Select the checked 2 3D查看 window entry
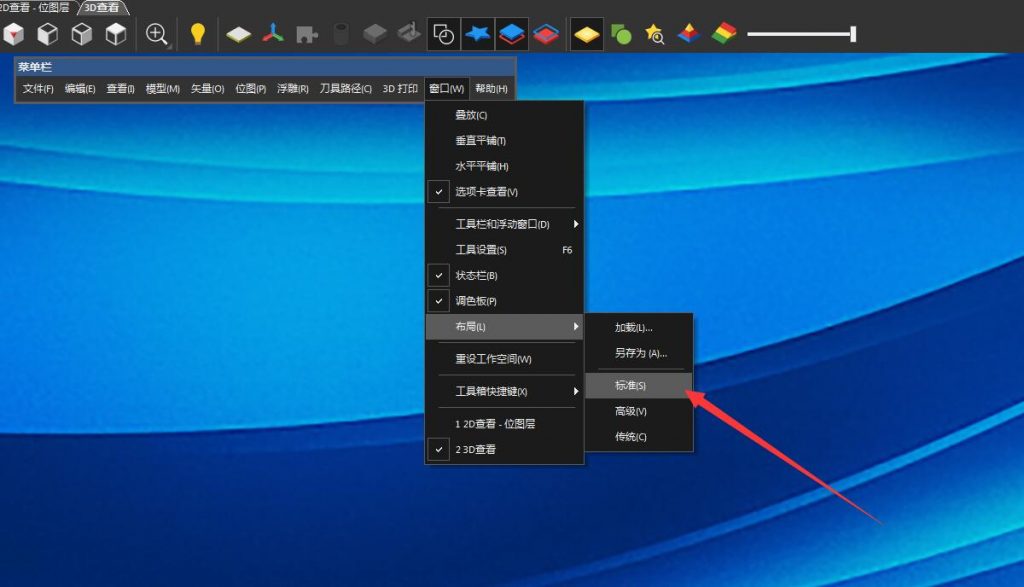Screen dimensions: 1024x587 [504, 449]
